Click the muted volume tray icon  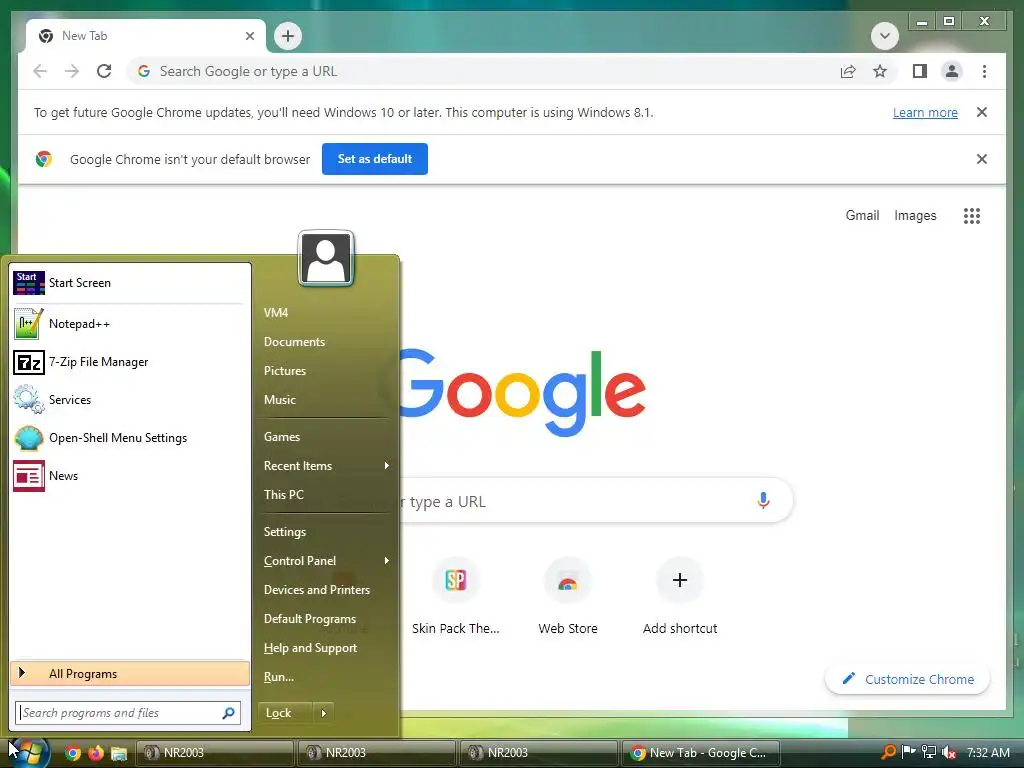(949, 752)
